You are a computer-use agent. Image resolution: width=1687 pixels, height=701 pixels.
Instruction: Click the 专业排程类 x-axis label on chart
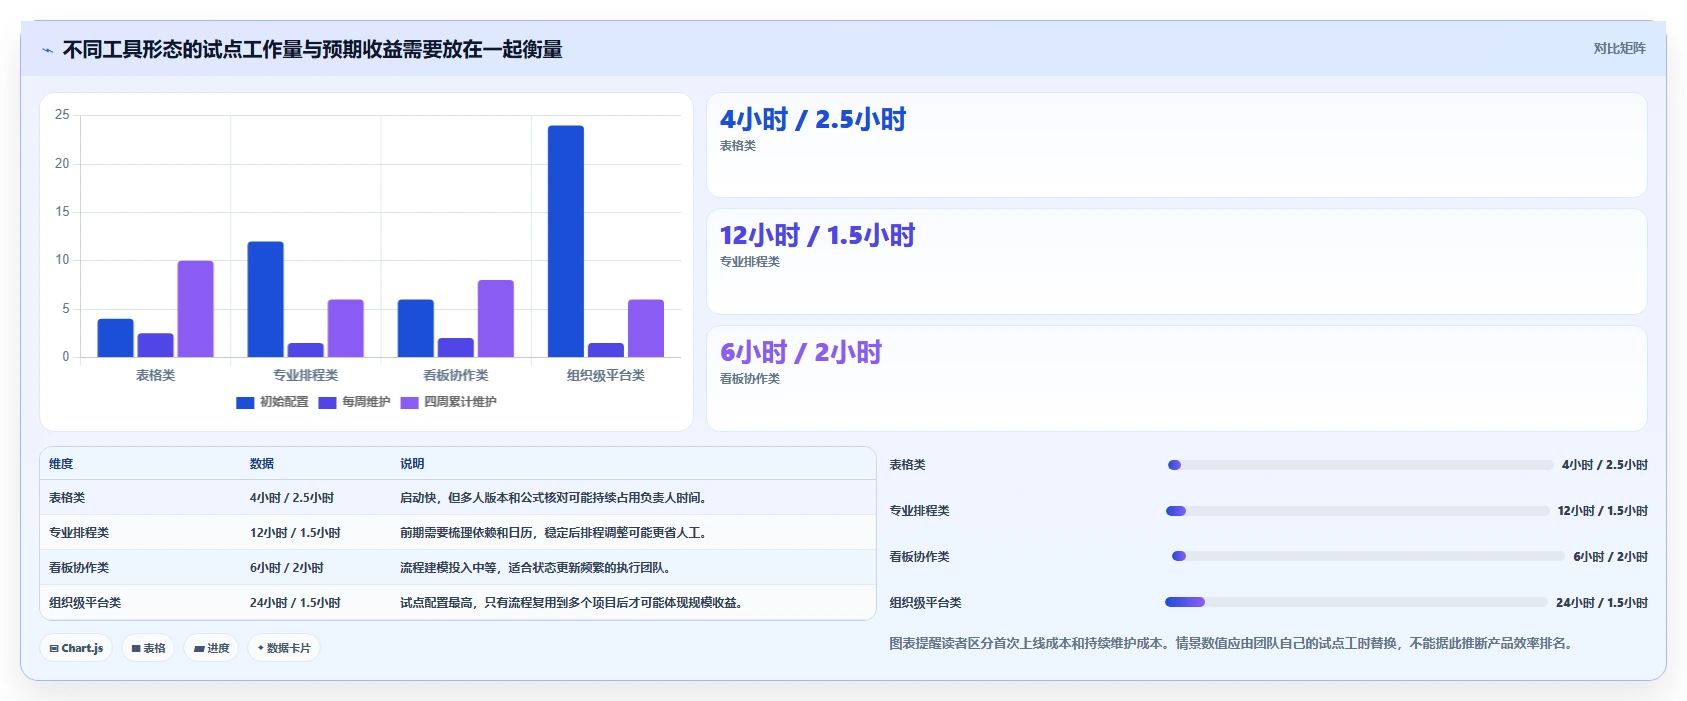tap(306, 375)
